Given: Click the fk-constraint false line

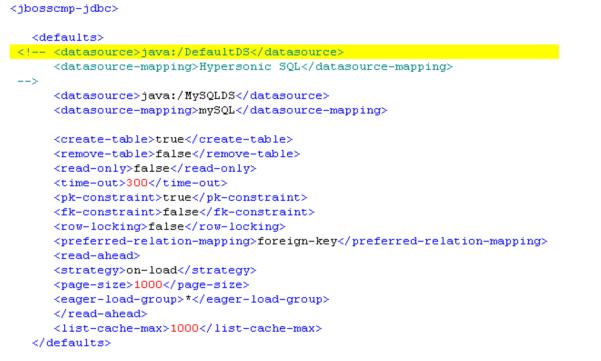Looking at the screenshot, I should click(x=184, y=212).
